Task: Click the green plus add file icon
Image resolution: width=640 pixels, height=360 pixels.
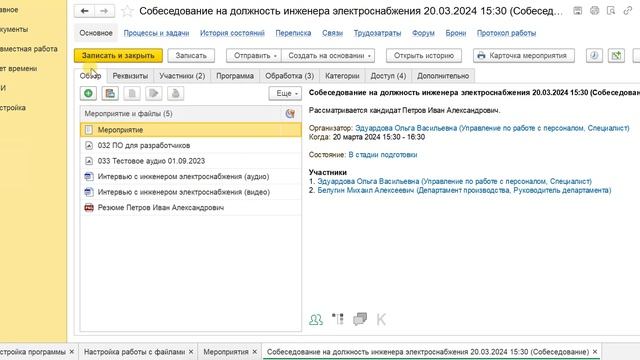Action: tap(88, 93)
